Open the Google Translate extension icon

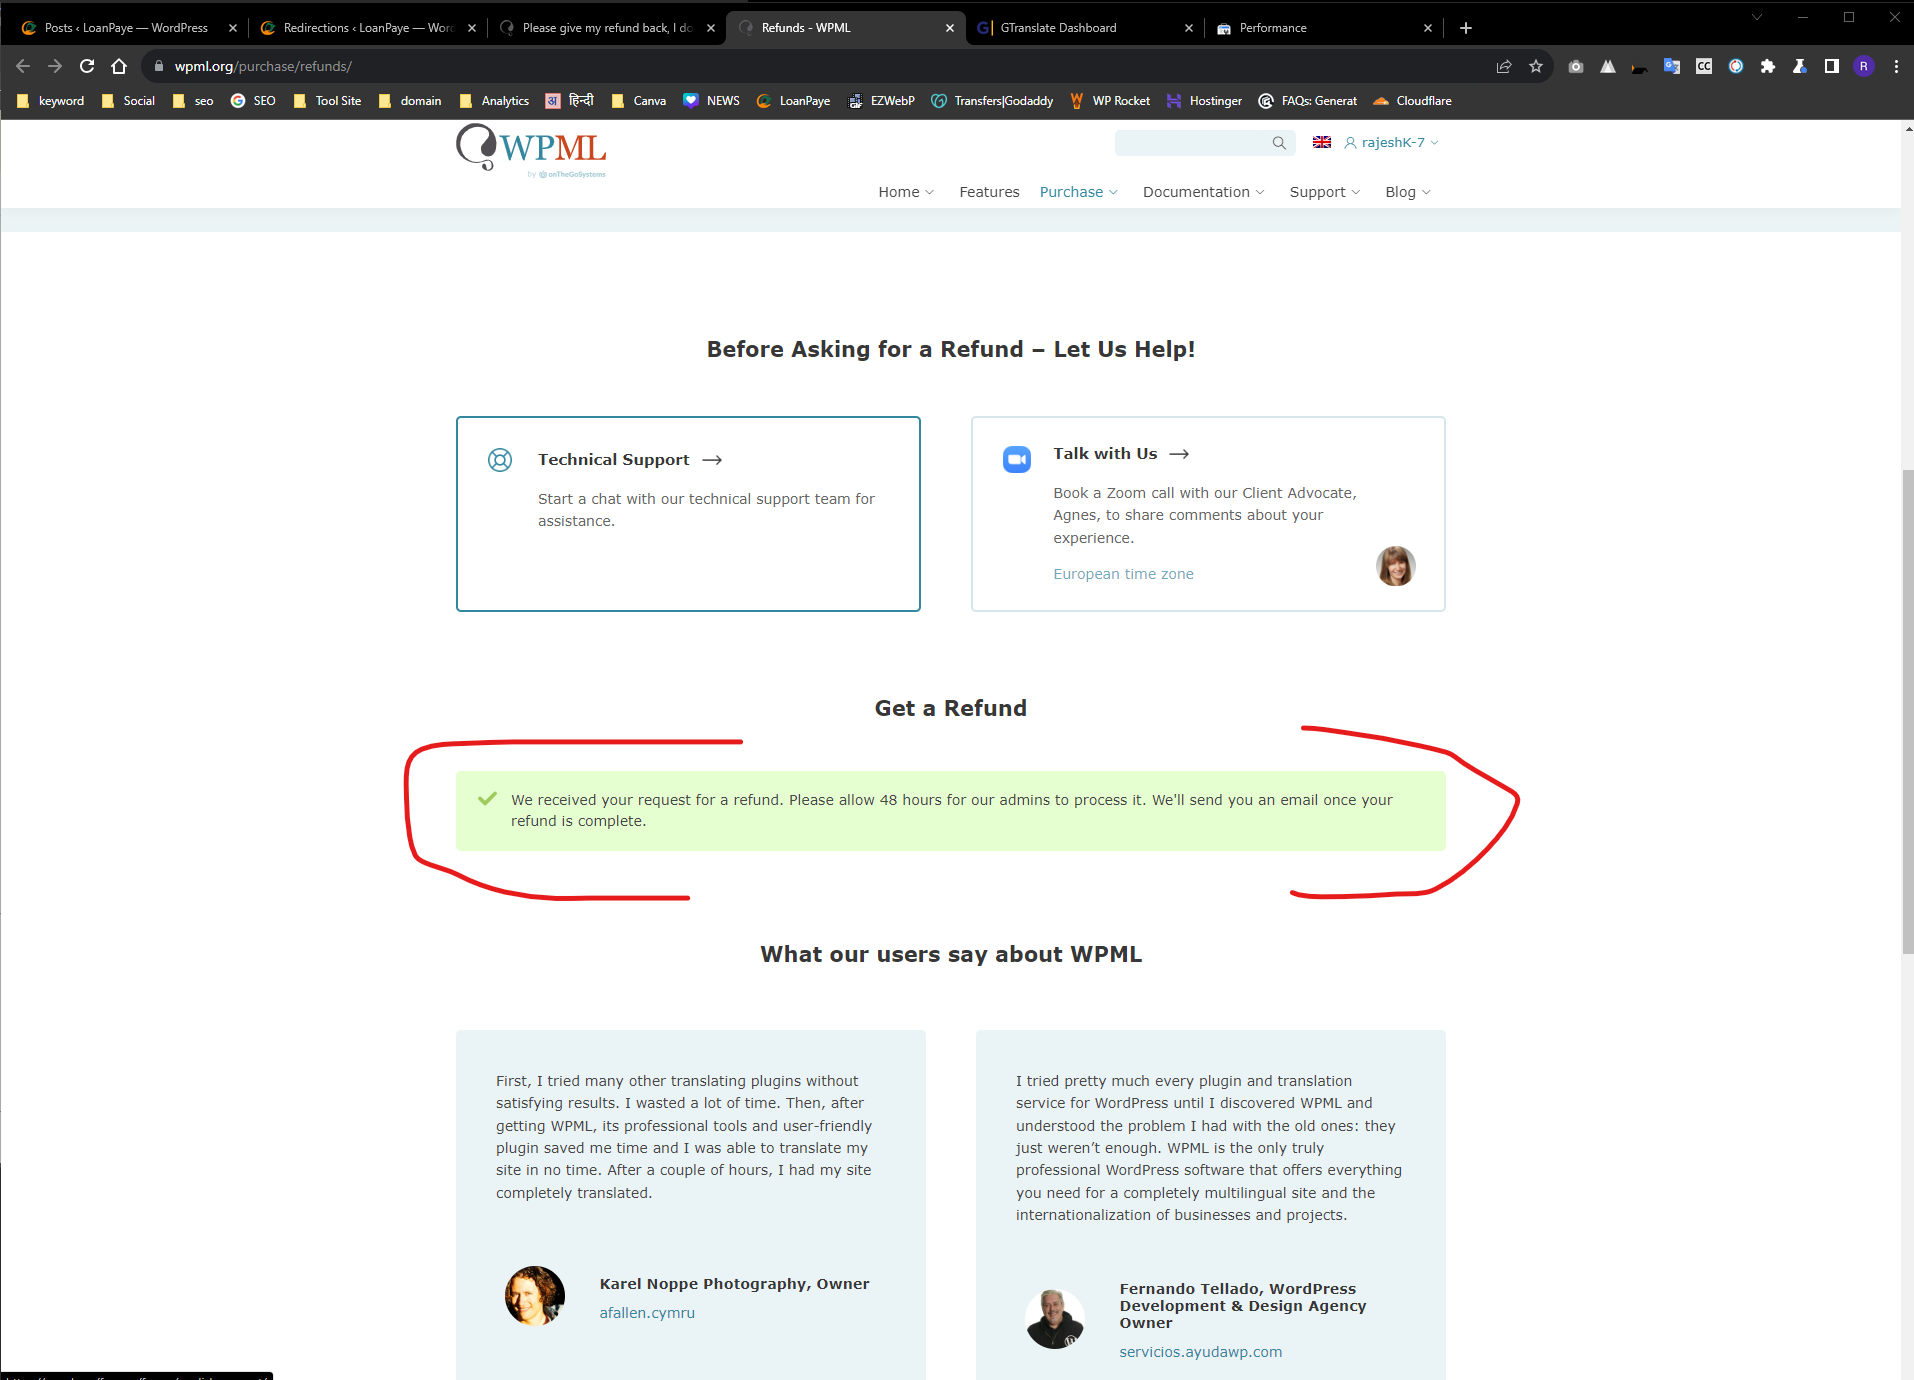coord(1672,66)
